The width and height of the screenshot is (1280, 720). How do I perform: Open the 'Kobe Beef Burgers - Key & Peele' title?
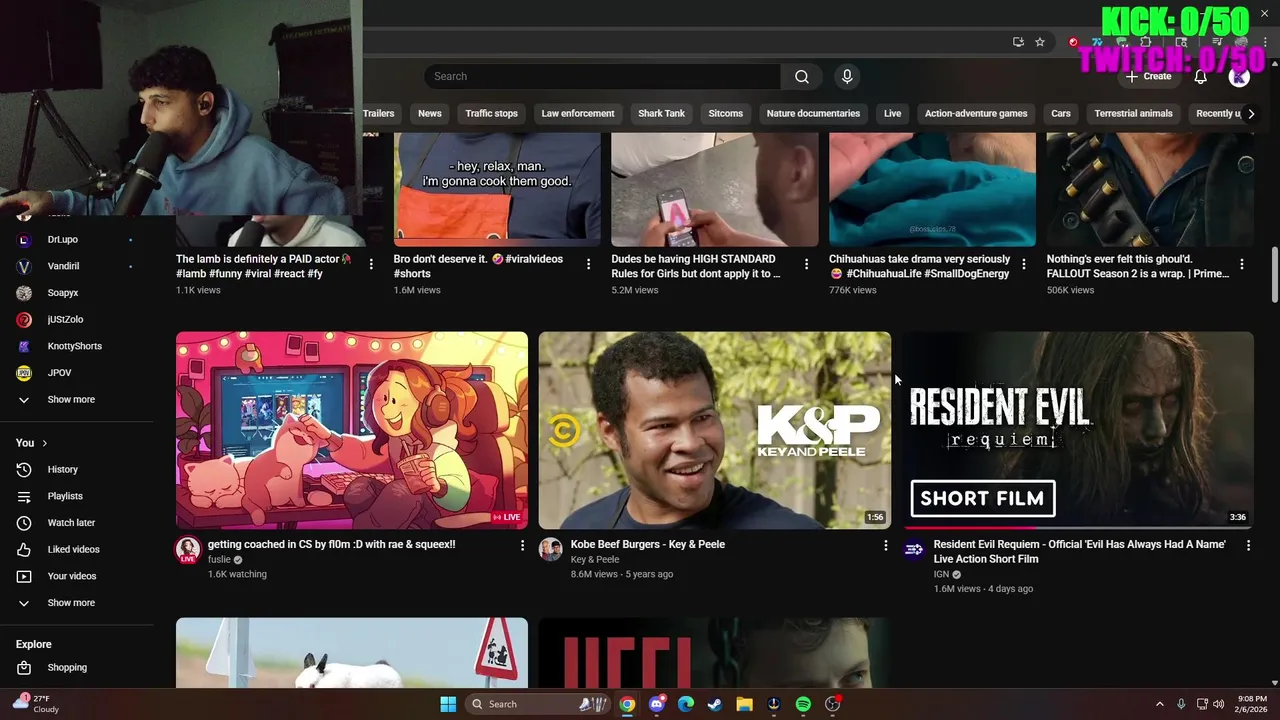coord(647,544)
